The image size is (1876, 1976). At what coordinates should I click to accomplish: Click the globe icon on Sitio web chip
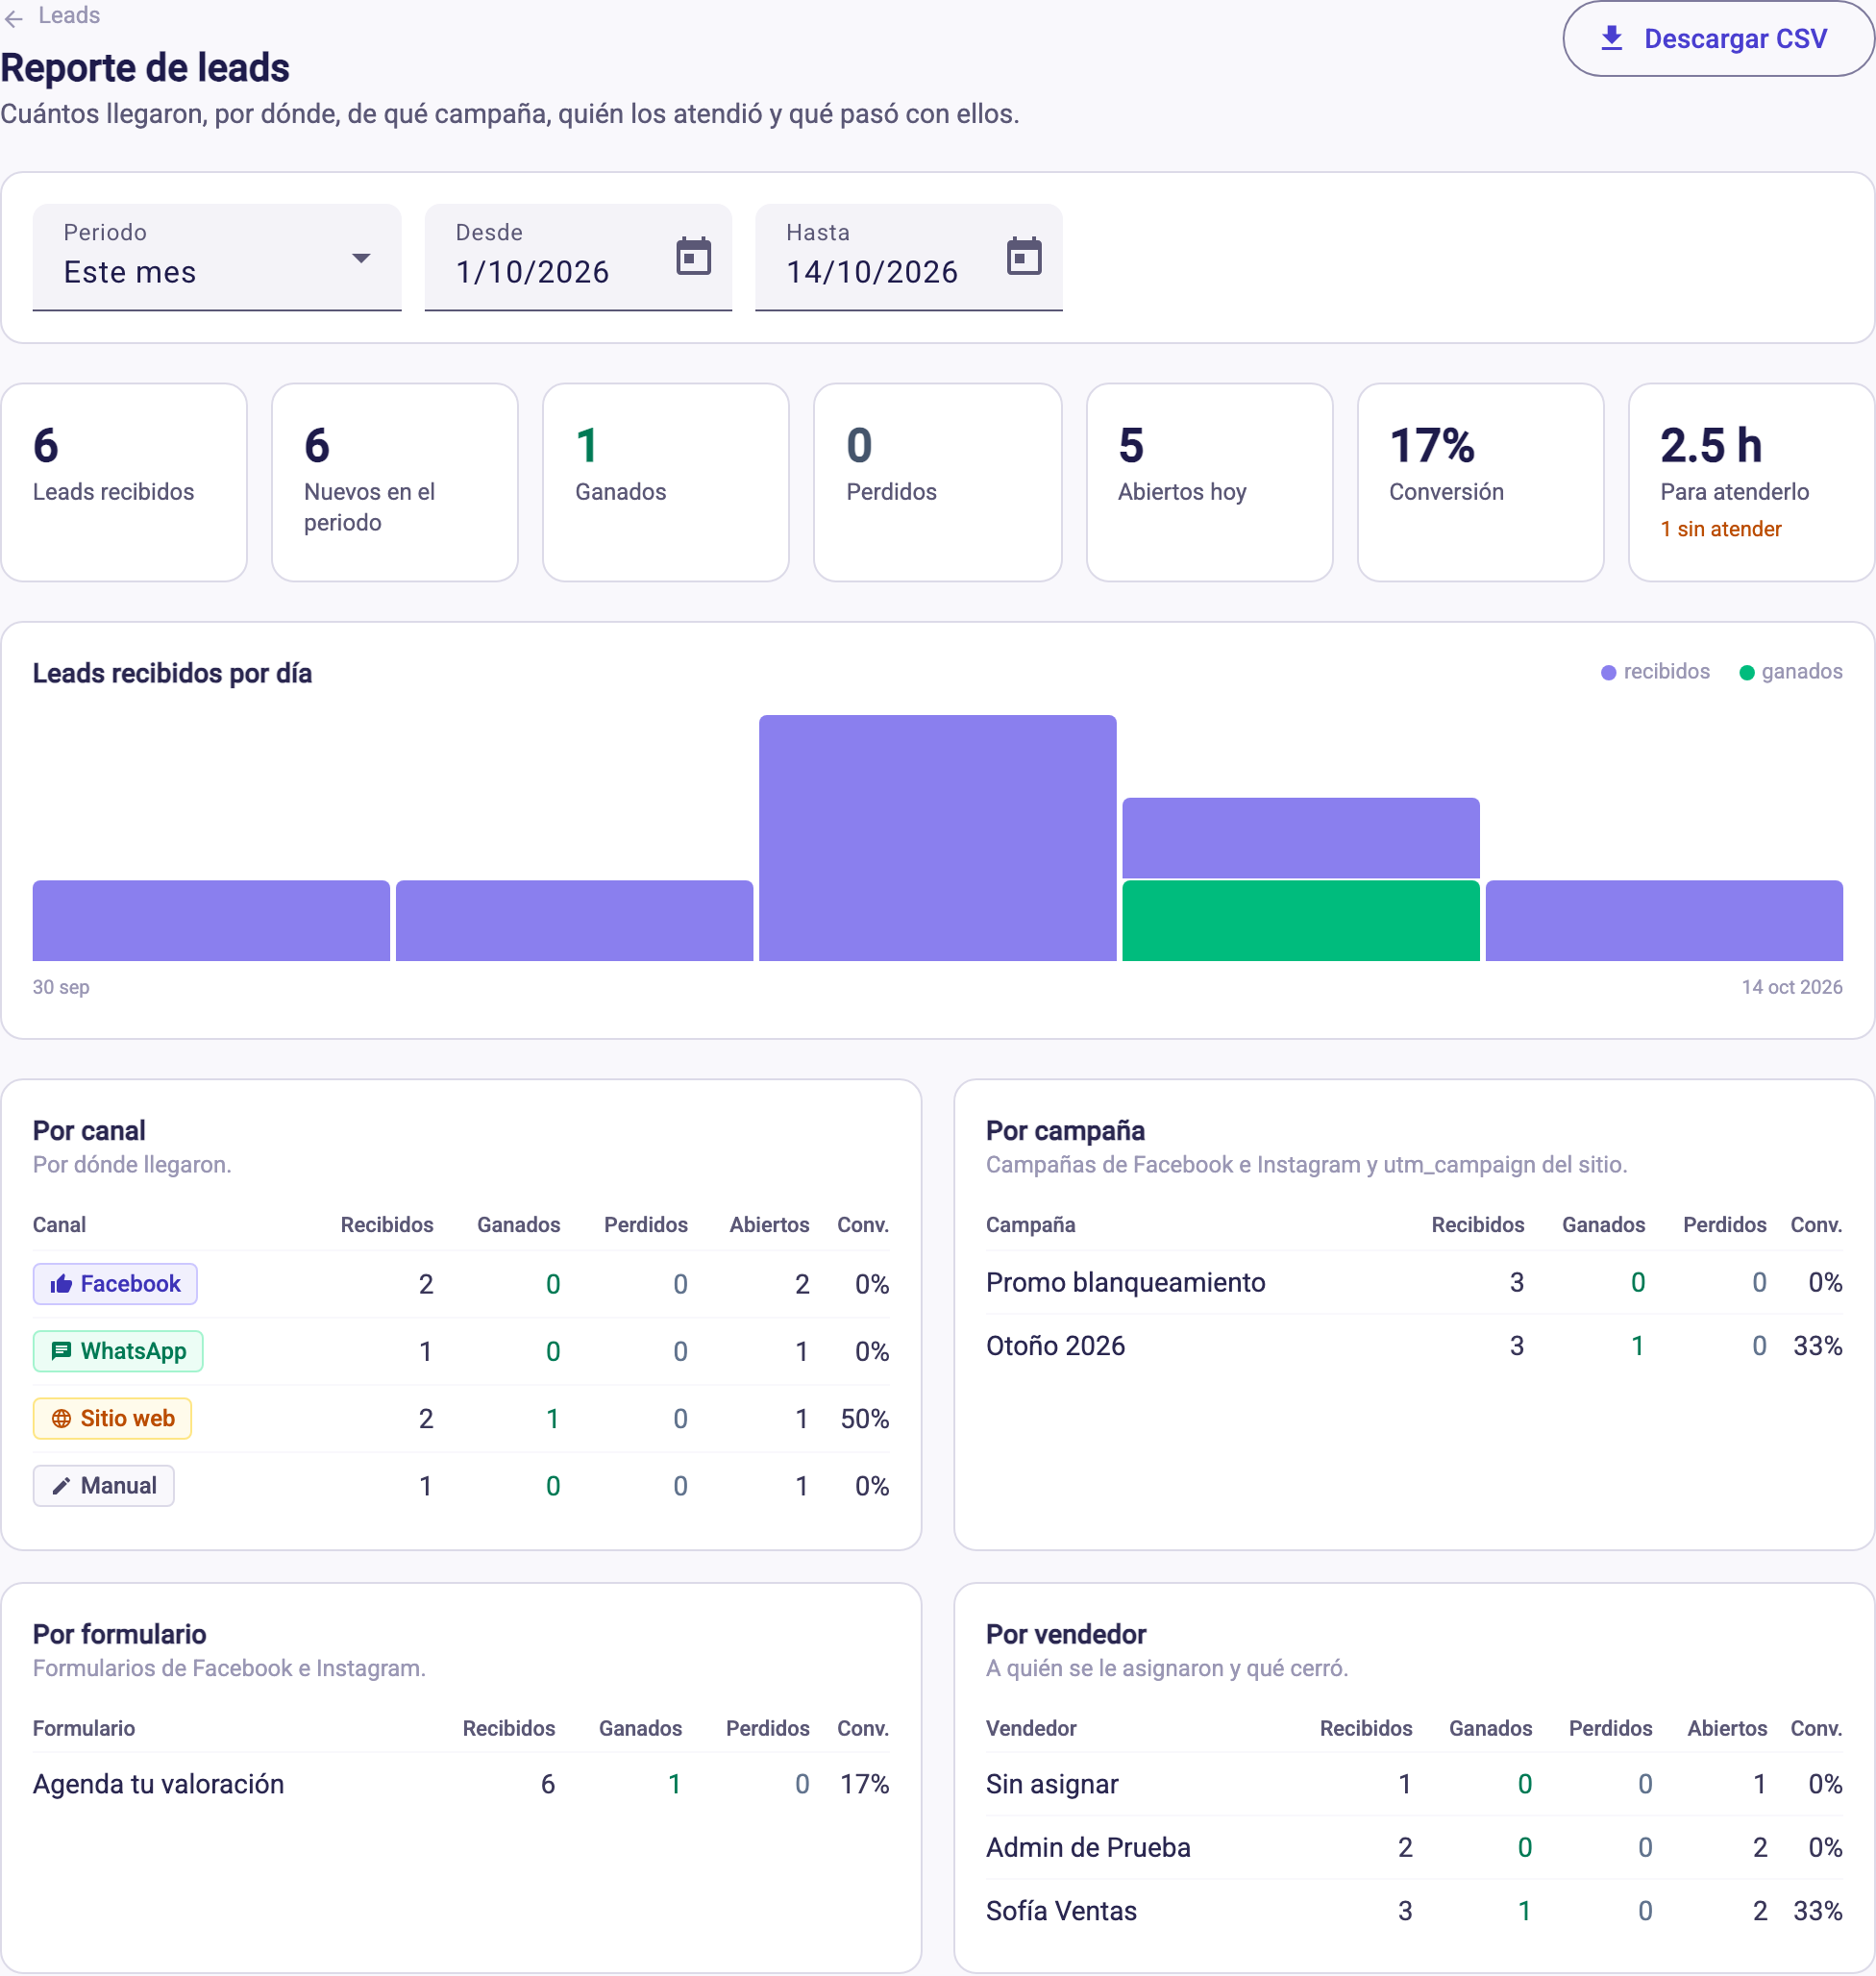pos(61,1418)
